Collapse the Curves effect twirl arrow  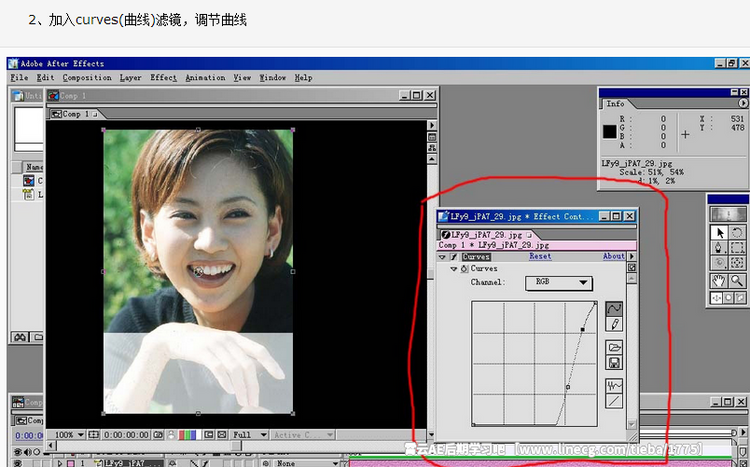[x=442, y=257]
